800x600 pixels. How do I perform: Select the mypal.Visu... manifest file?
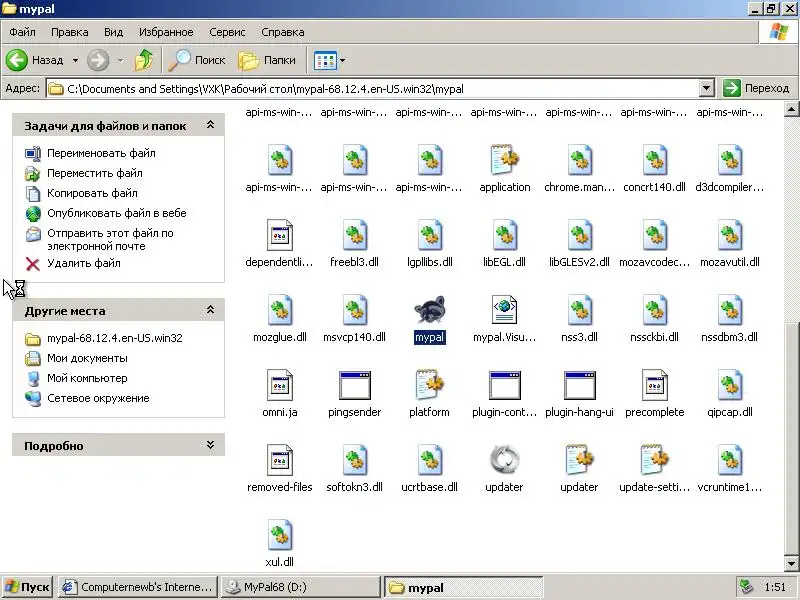(x=504, y=310)
